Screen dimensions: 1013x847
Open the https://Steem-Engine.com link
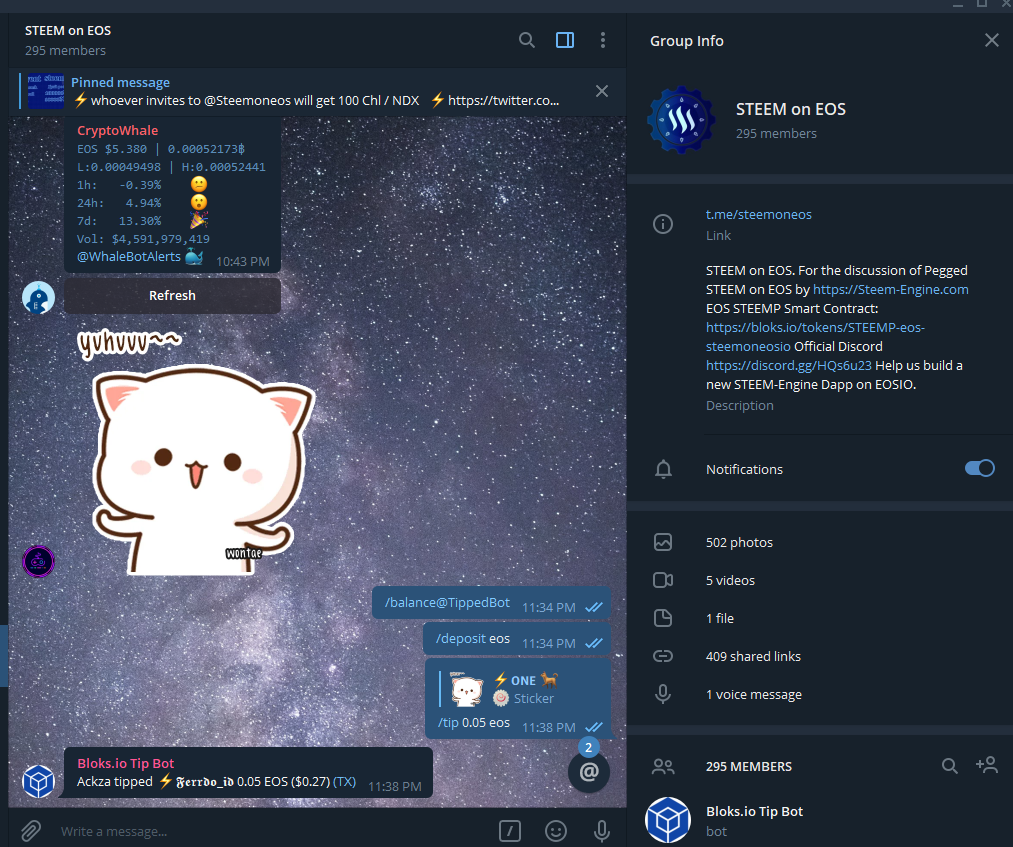pos(890,289)
